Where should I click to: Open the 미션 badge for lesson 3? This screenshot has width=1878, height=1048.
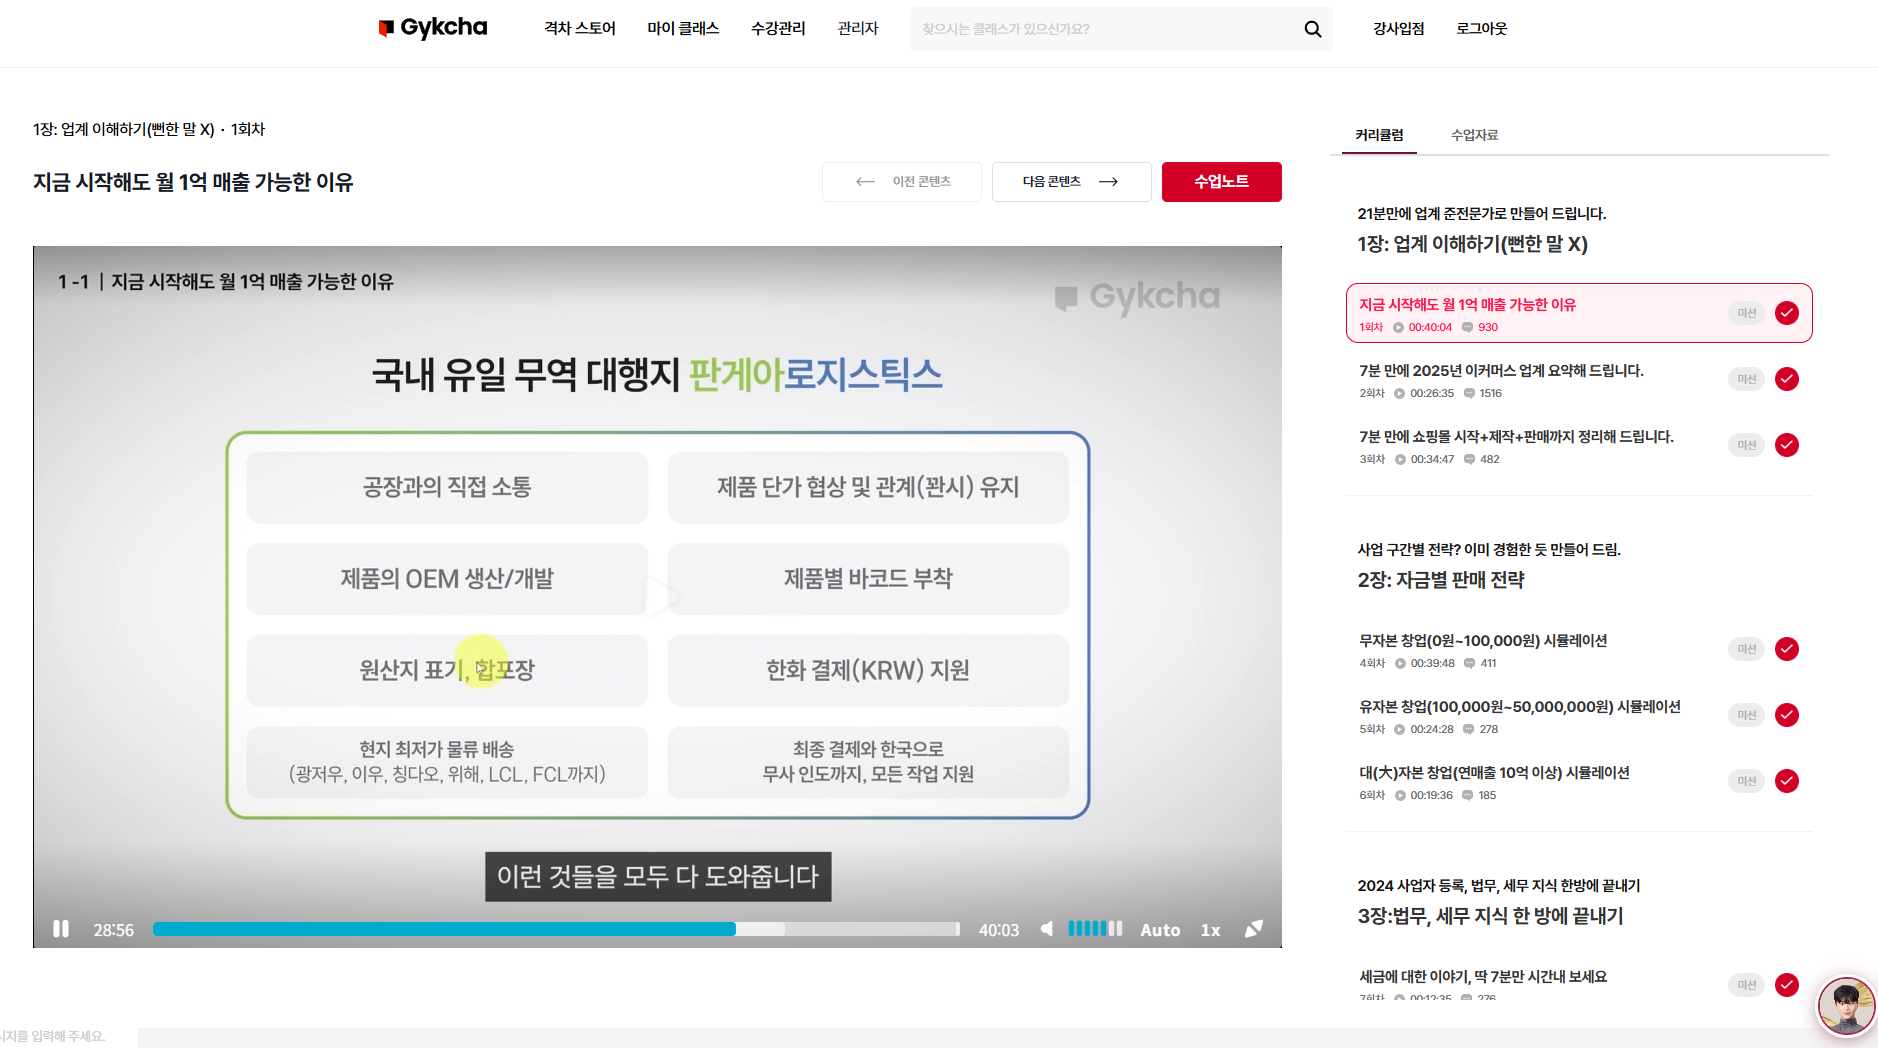[x=1746, y=445]
